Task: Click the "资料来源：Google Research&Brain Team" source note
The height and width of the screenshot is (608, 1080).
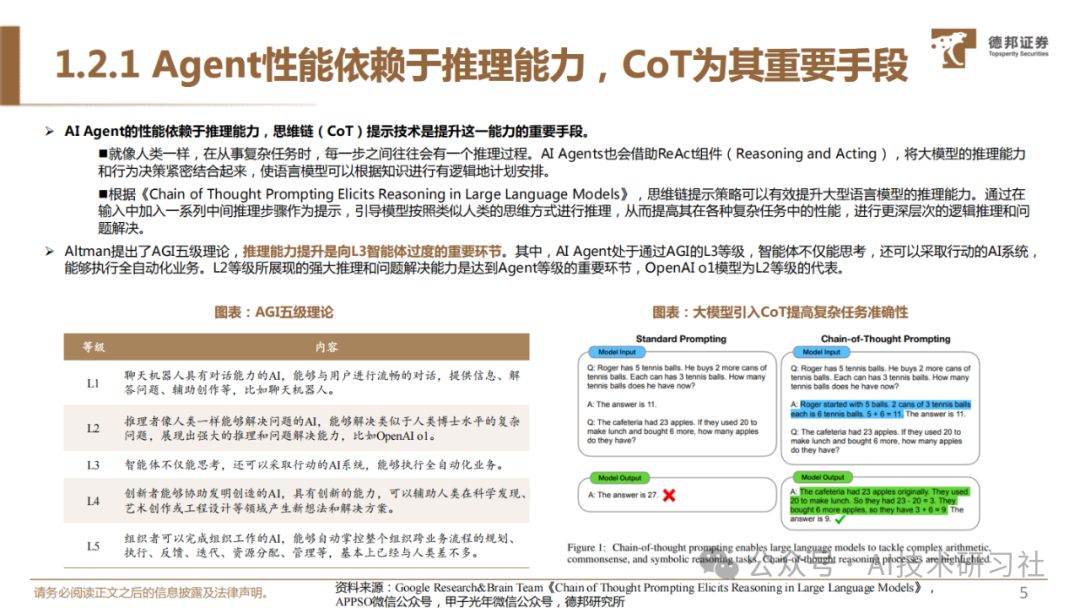Action: click(x=634, y=594)
